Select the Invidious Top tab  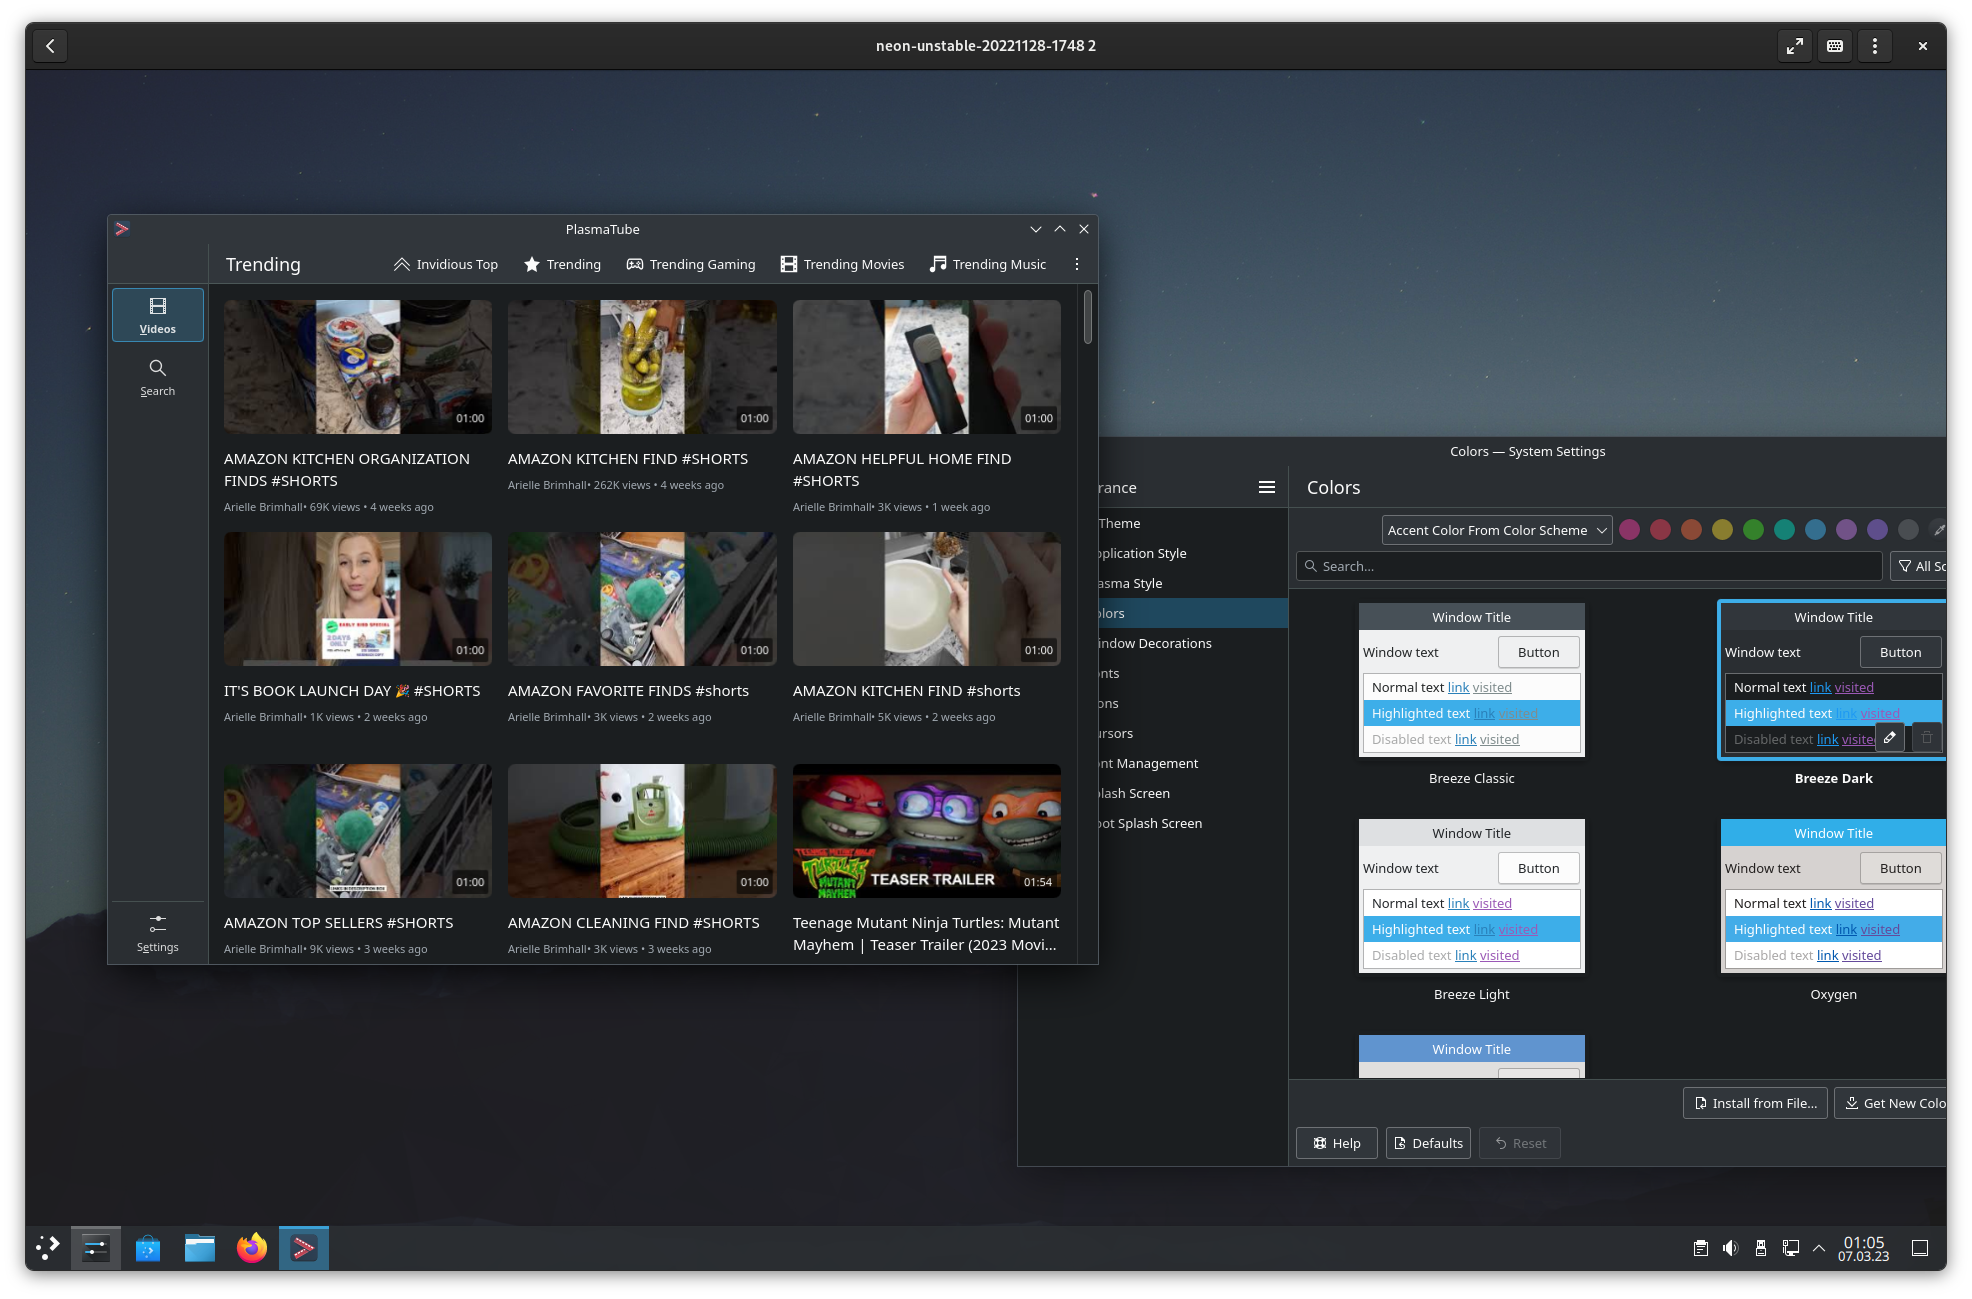click(446, 264)
